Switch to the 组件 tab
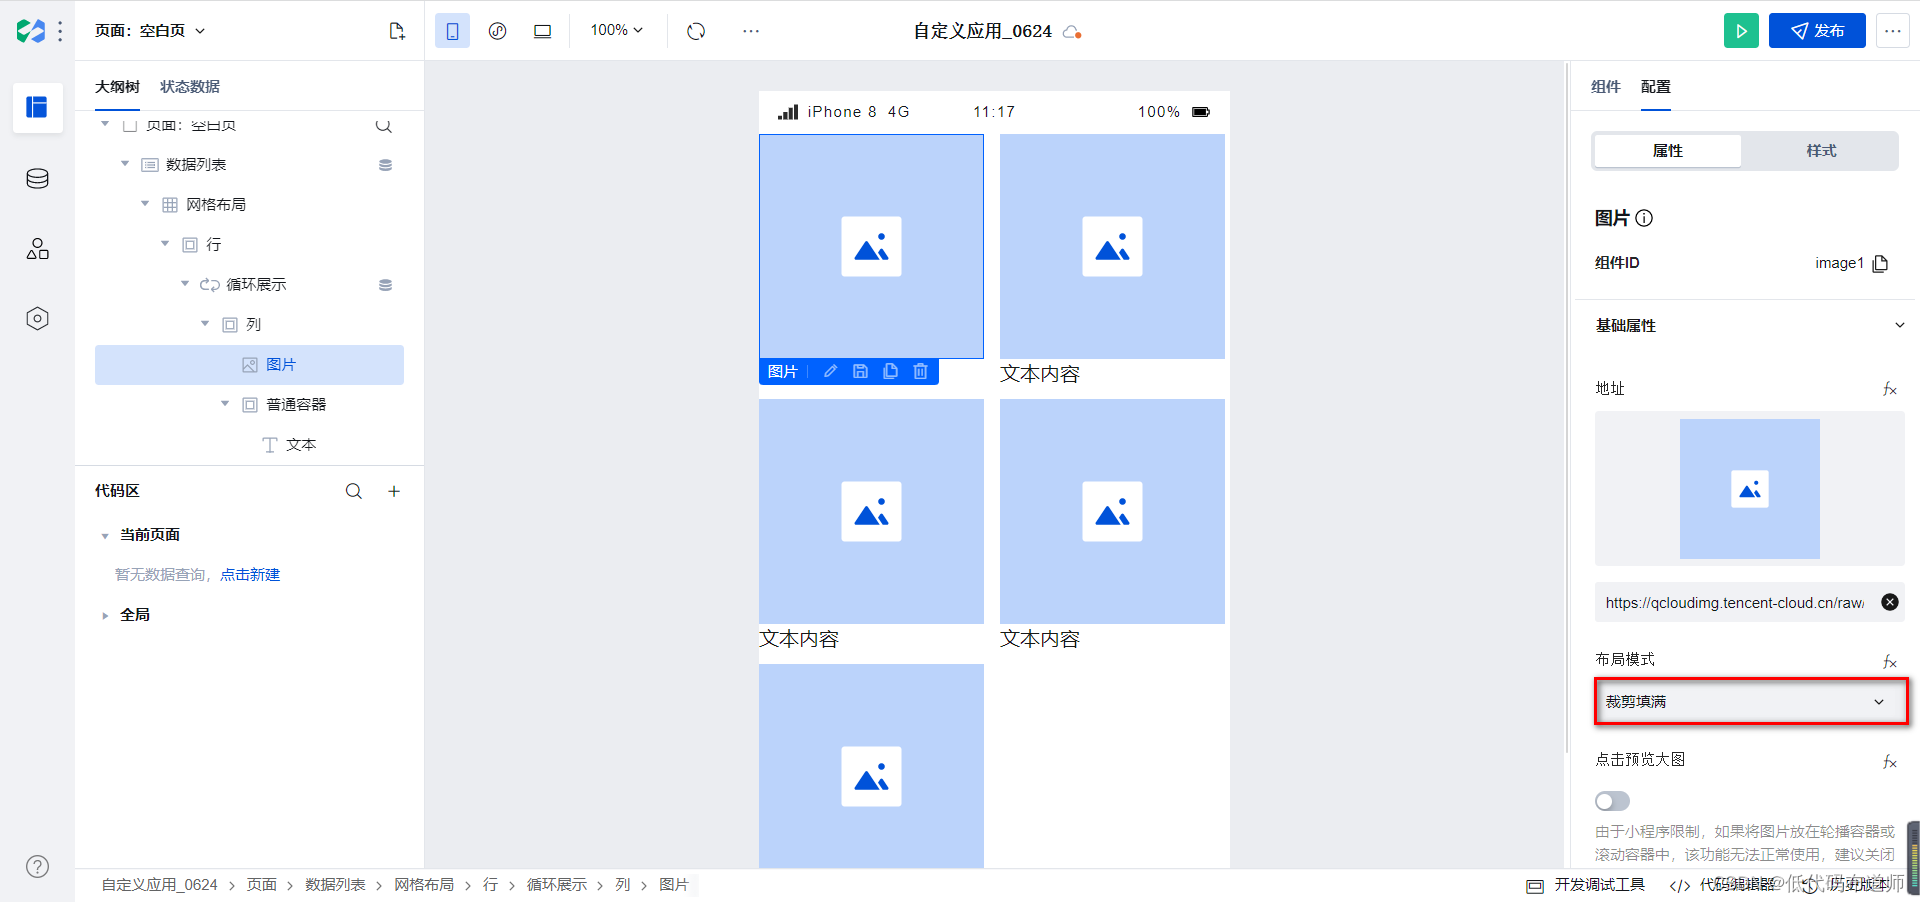This screenshot has height=902, width=1920. (x=1606, y=87)
